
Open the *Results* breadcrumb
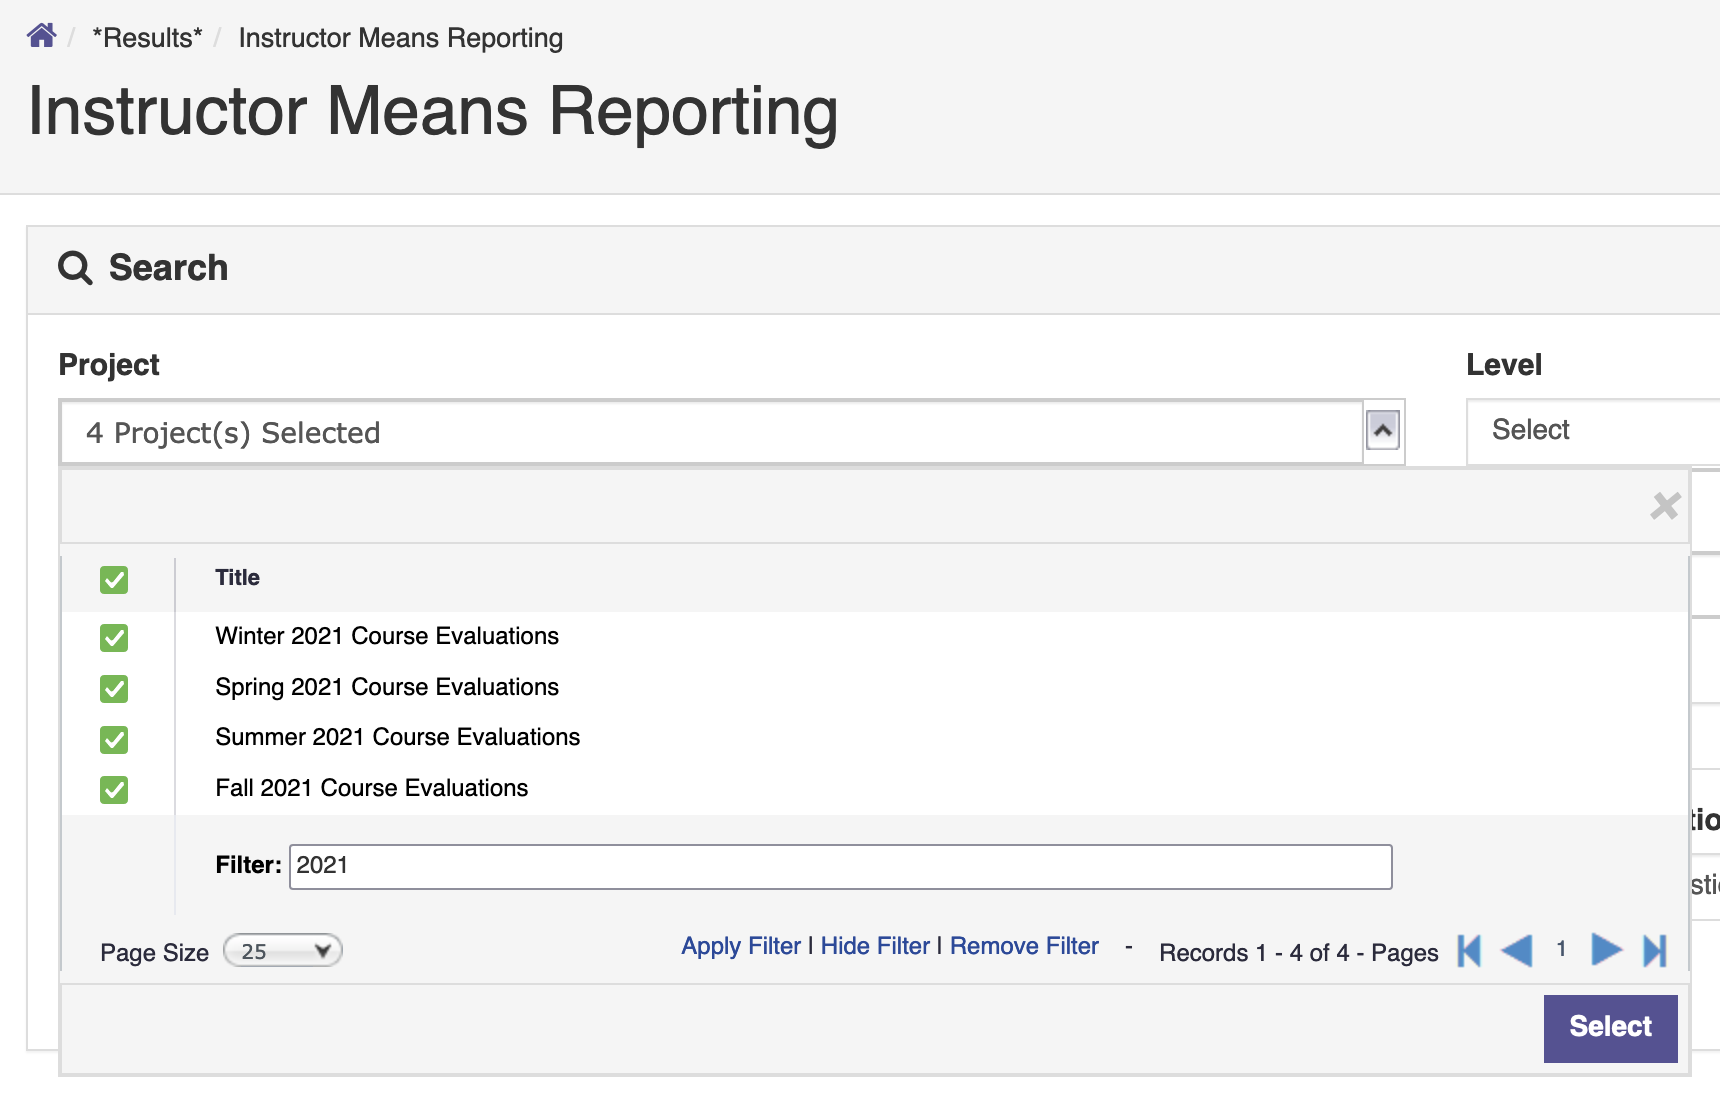pyautogui.click(x=147, y=38)
